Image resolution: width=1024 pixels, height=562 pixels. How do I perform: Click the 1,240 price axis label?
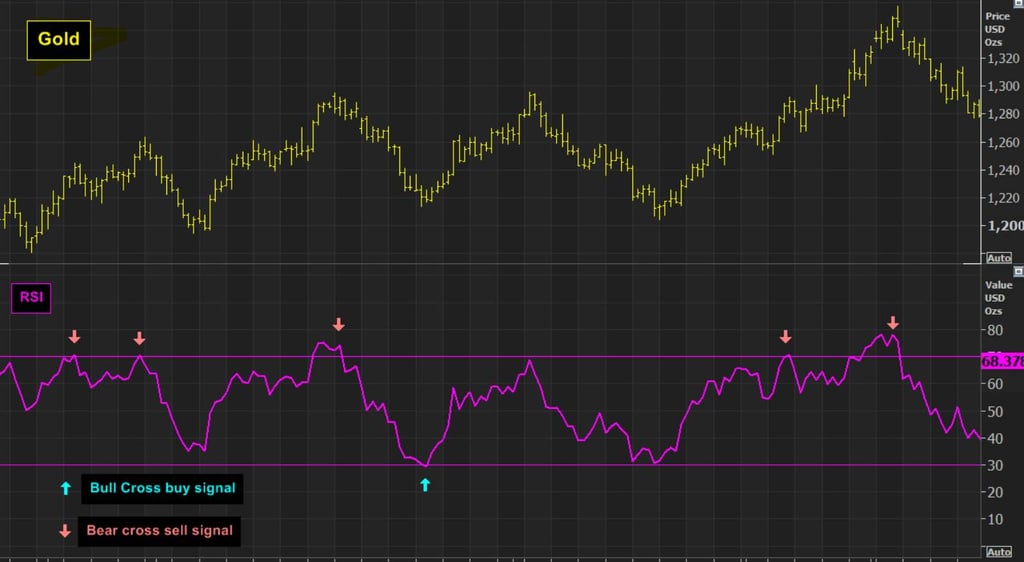[x=1003, y=170]
